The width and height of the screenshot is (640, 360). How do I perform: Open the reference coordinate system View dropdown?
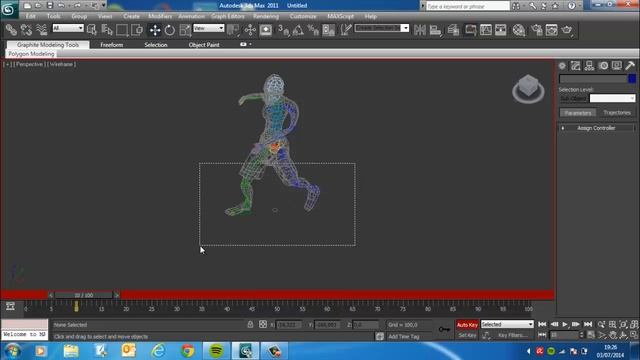[209, 28]
